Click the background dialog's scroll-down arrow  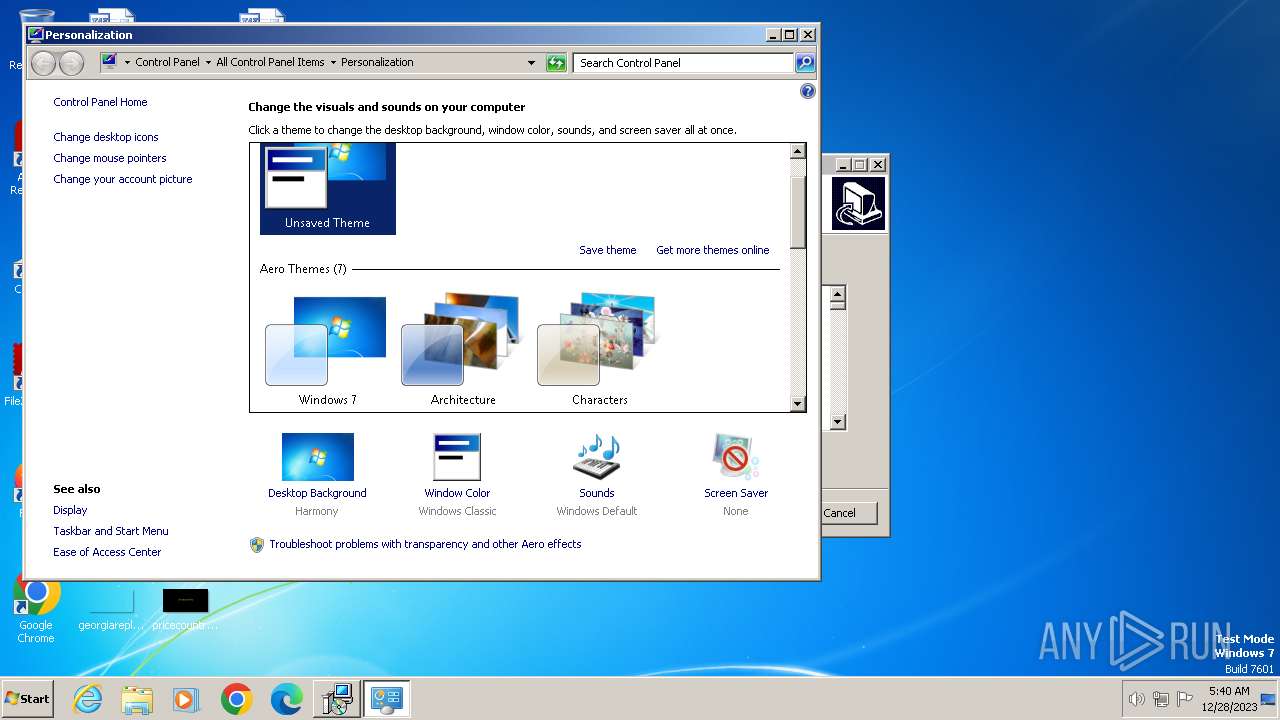coord(838,422)
